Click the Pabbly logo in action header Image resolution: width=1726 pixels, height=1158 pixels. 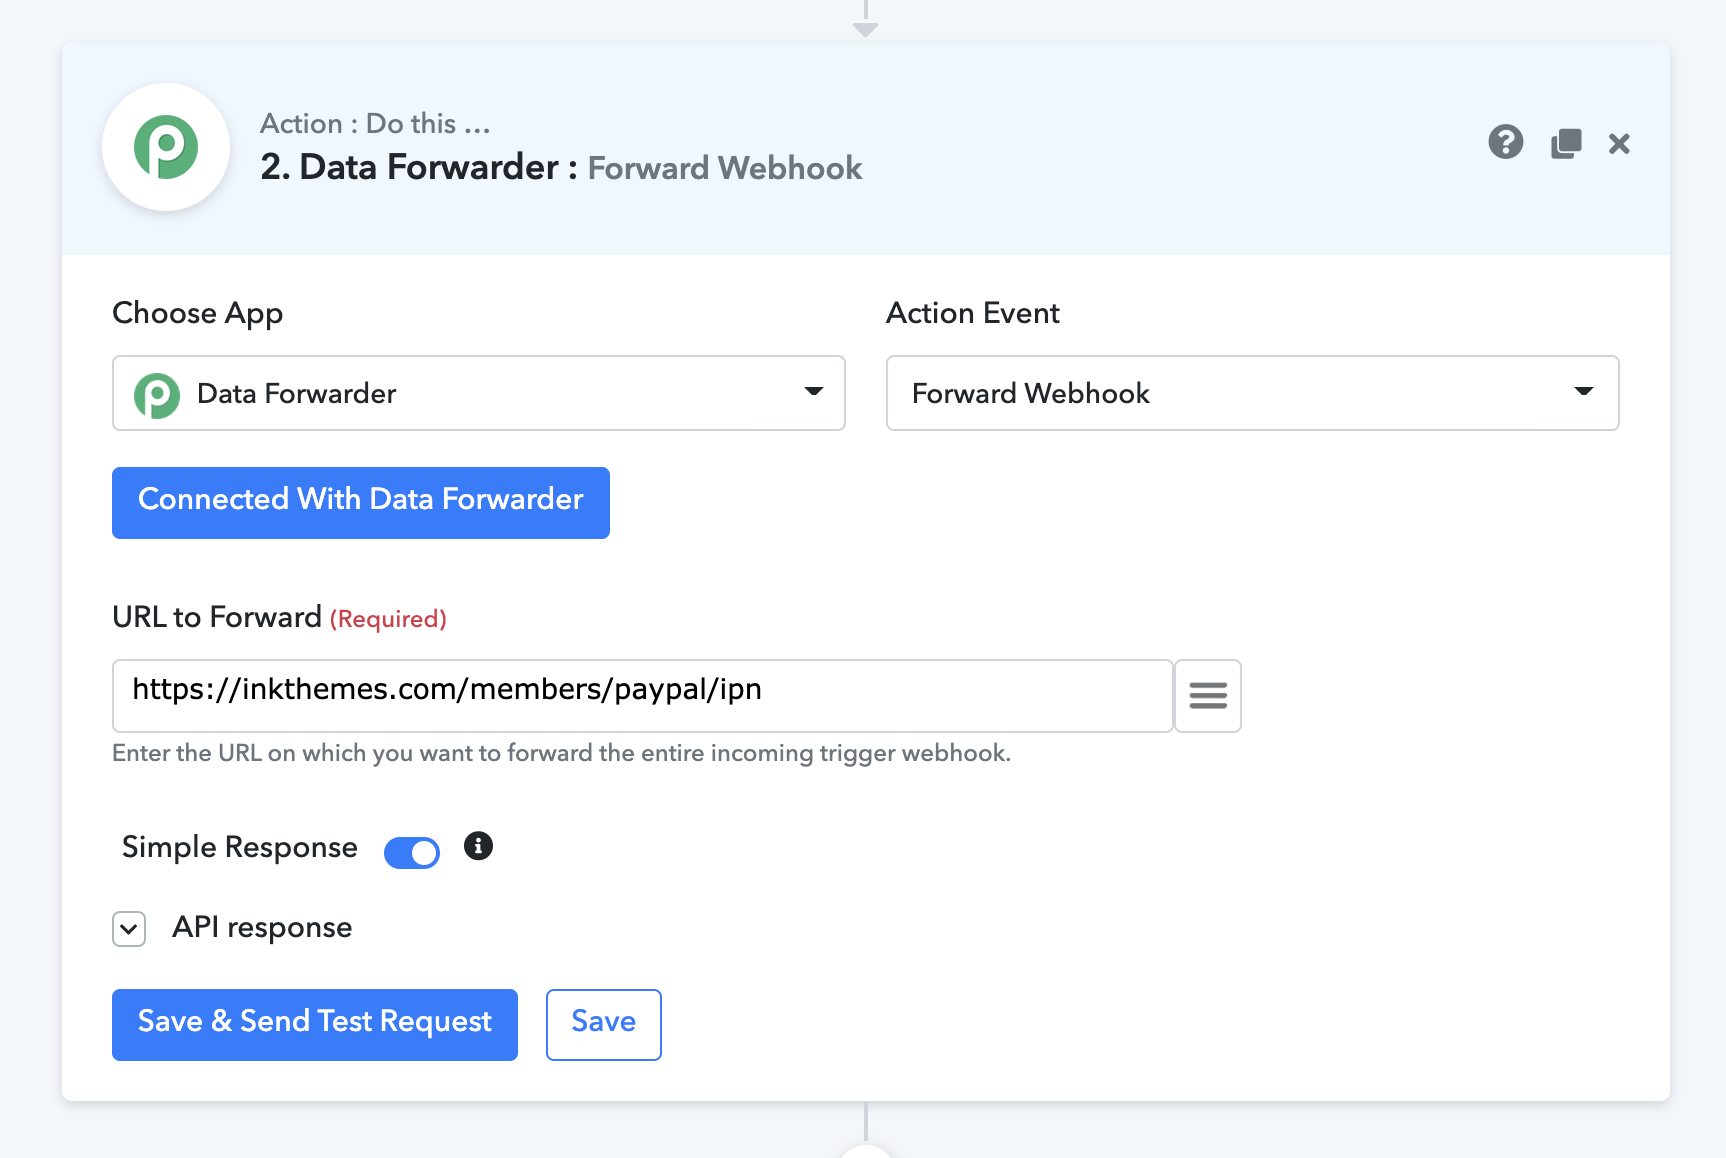point(166,147)
